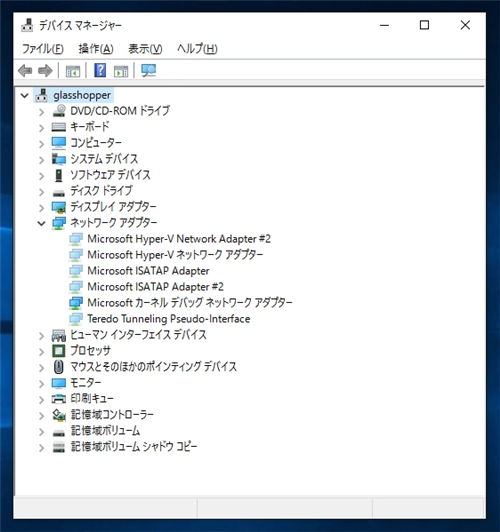Screen dimensions: 500x532
Task: Show/hide console tree toolbar icon
Action: click(73, 71)
